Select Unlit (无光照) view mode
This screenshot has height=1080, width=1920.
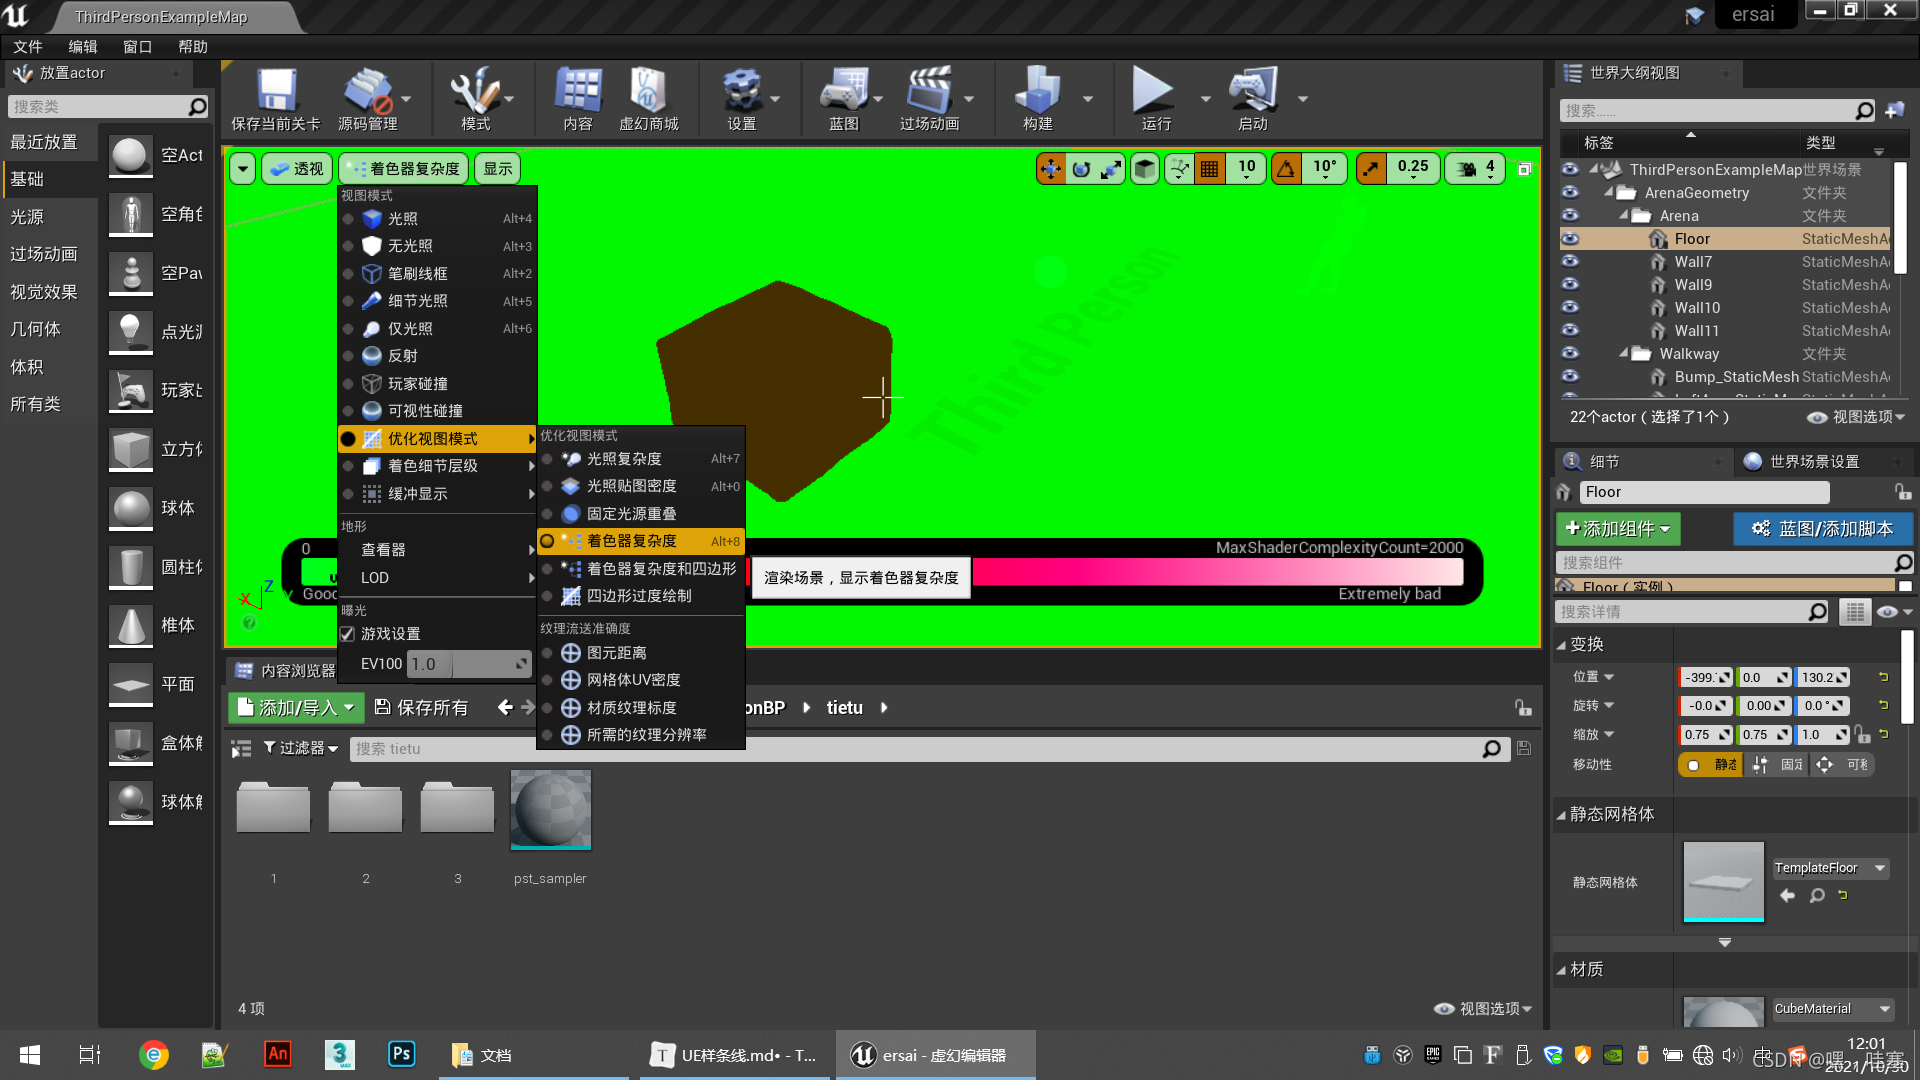click(438, 246)
